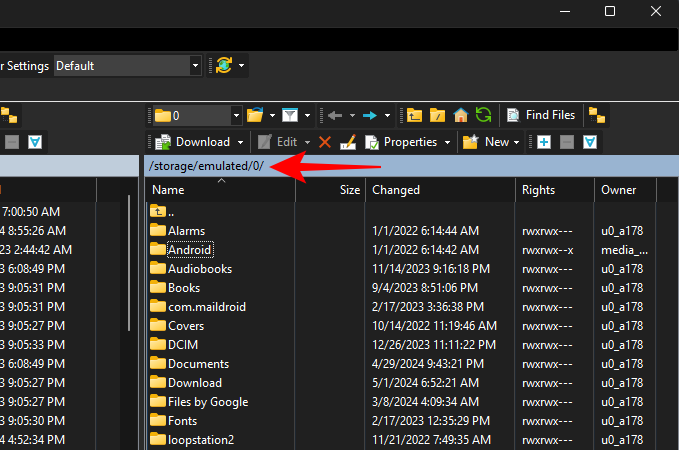Viewport: 679px width, 450px height.
Task: Go to the root directory icon
Action: [x=438, y=115]
